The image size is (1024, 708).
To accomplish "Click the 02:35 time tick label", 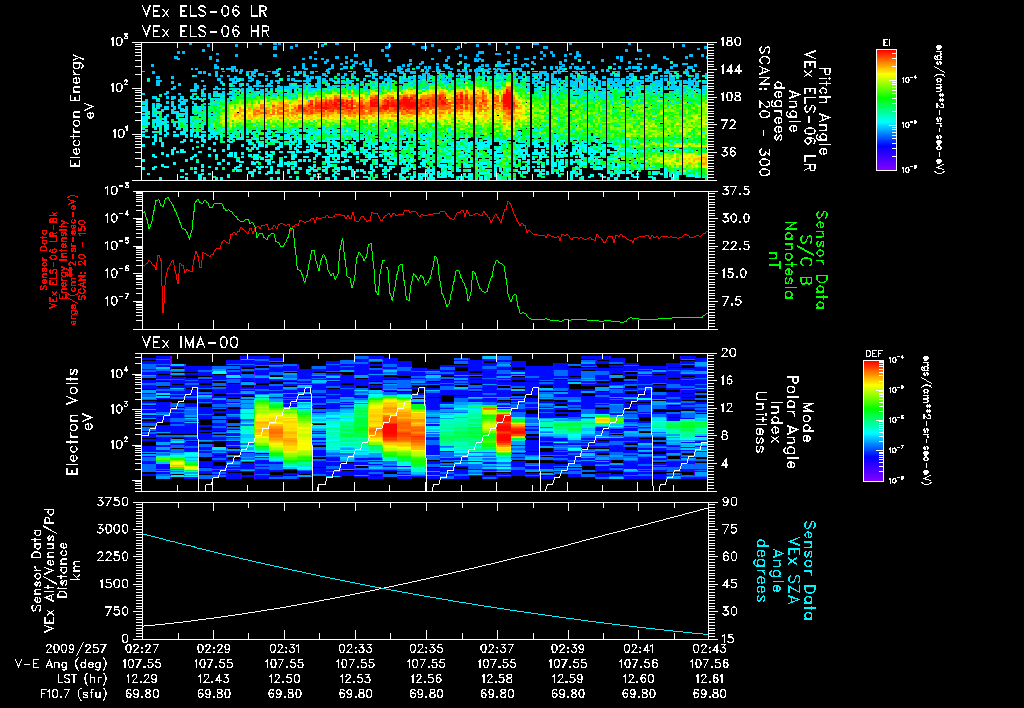I will [x=426, y=649].
